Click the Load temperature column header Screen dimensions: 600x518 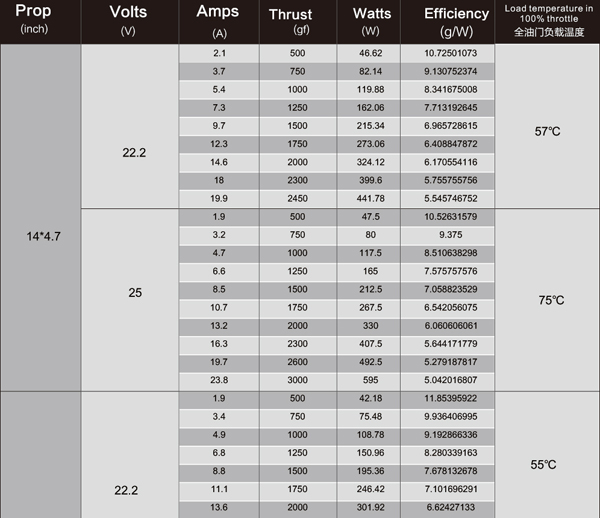549,20
